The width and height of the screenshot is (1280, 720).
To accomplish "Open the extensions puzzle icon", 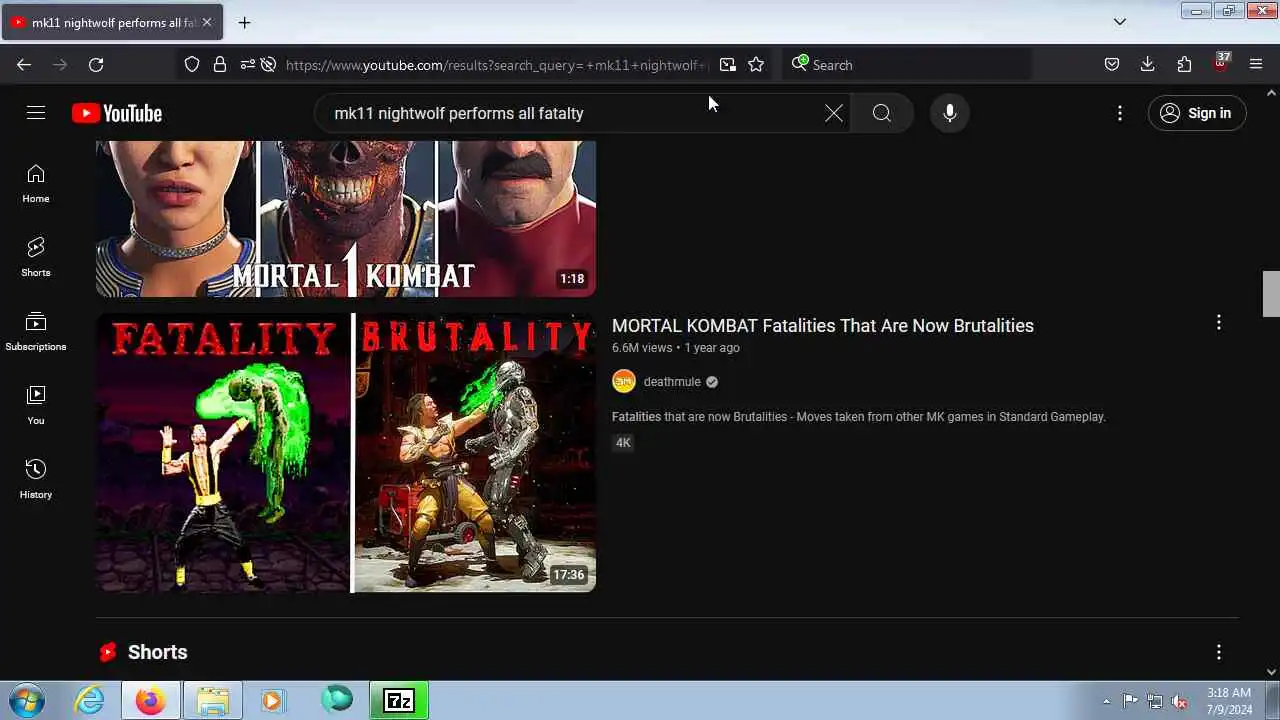I will click(1184, 64).
